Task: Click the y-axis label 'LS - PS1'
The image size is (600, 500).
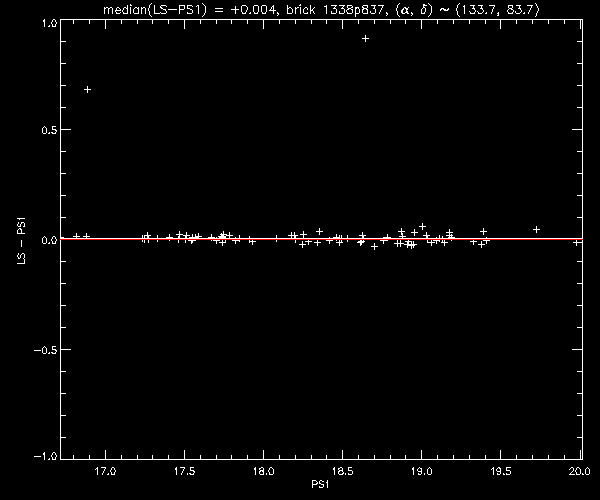Action: 22,241
